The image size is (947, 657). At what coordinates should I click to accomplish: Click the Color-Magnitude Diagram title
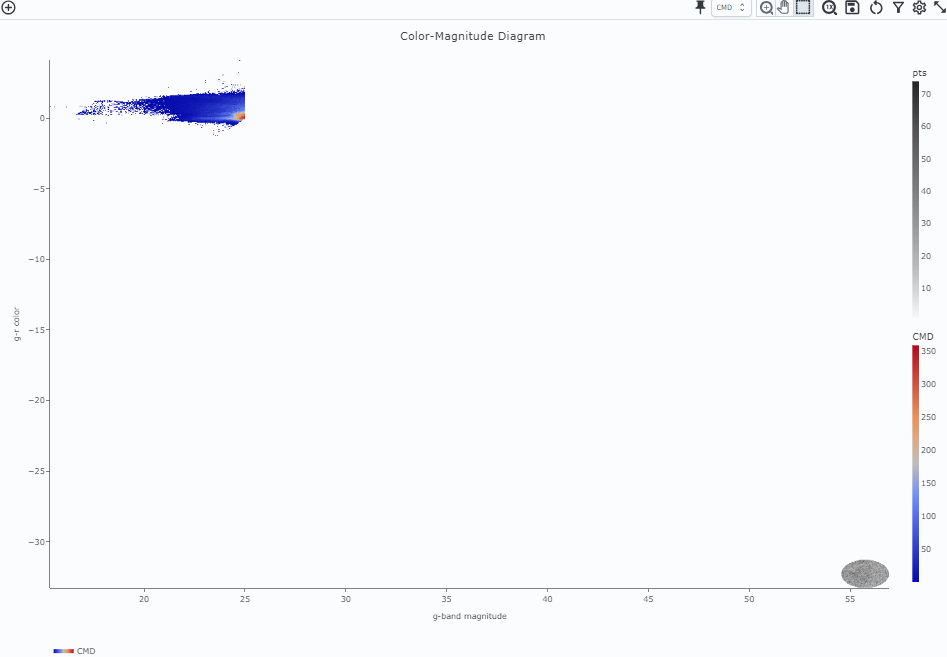473,36
